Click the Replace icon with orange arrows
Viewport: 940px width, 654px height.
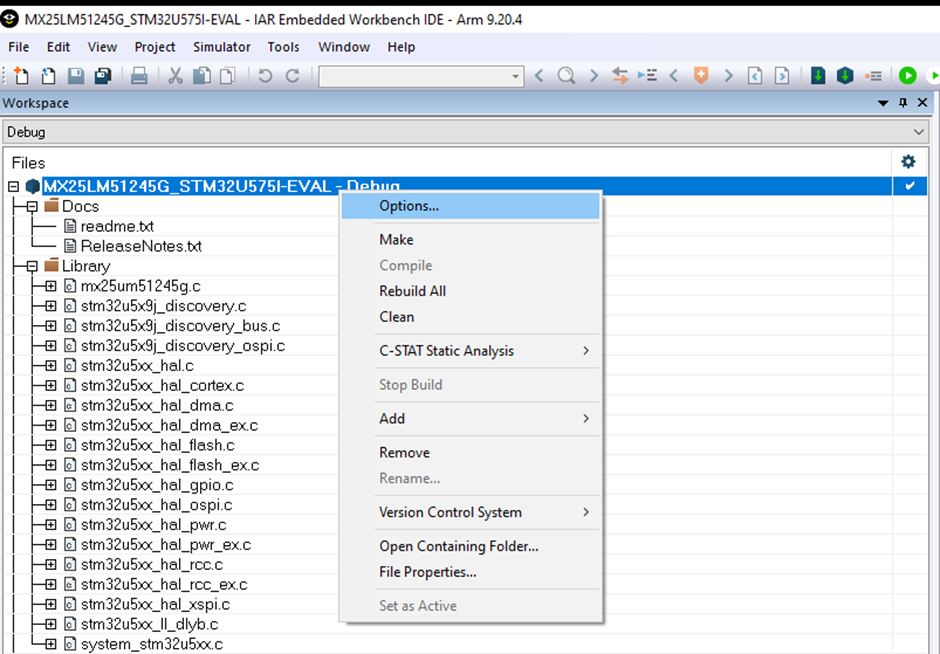click(x=620, y=76)
